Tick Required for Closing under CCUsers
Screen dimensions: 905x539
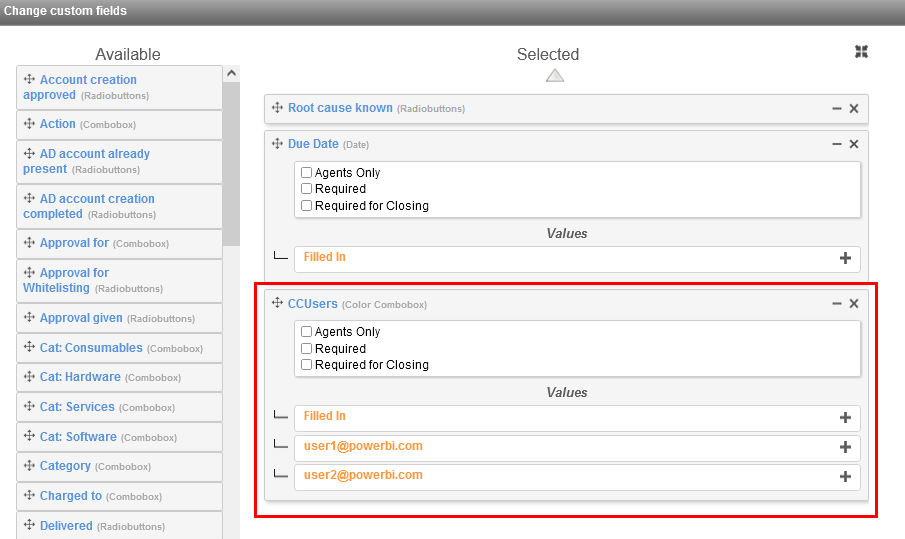[x=307, y=365]
